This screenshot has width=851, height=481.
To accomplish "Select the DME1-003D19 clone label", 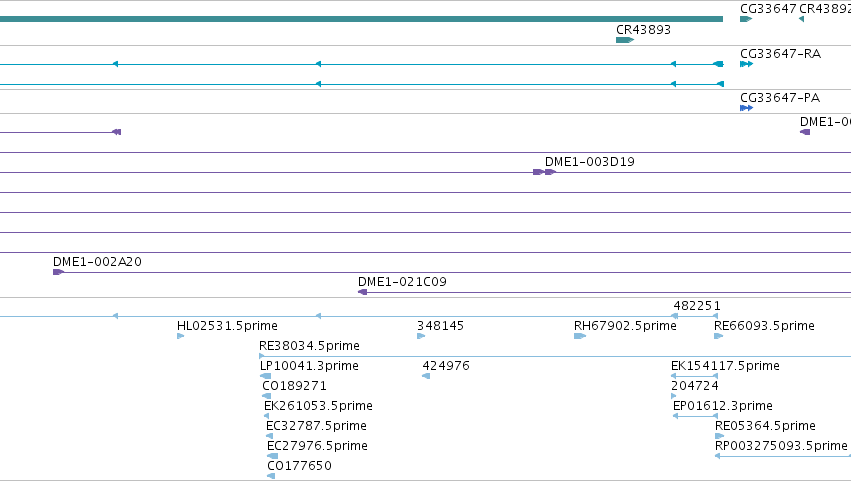I will (589, 162).
